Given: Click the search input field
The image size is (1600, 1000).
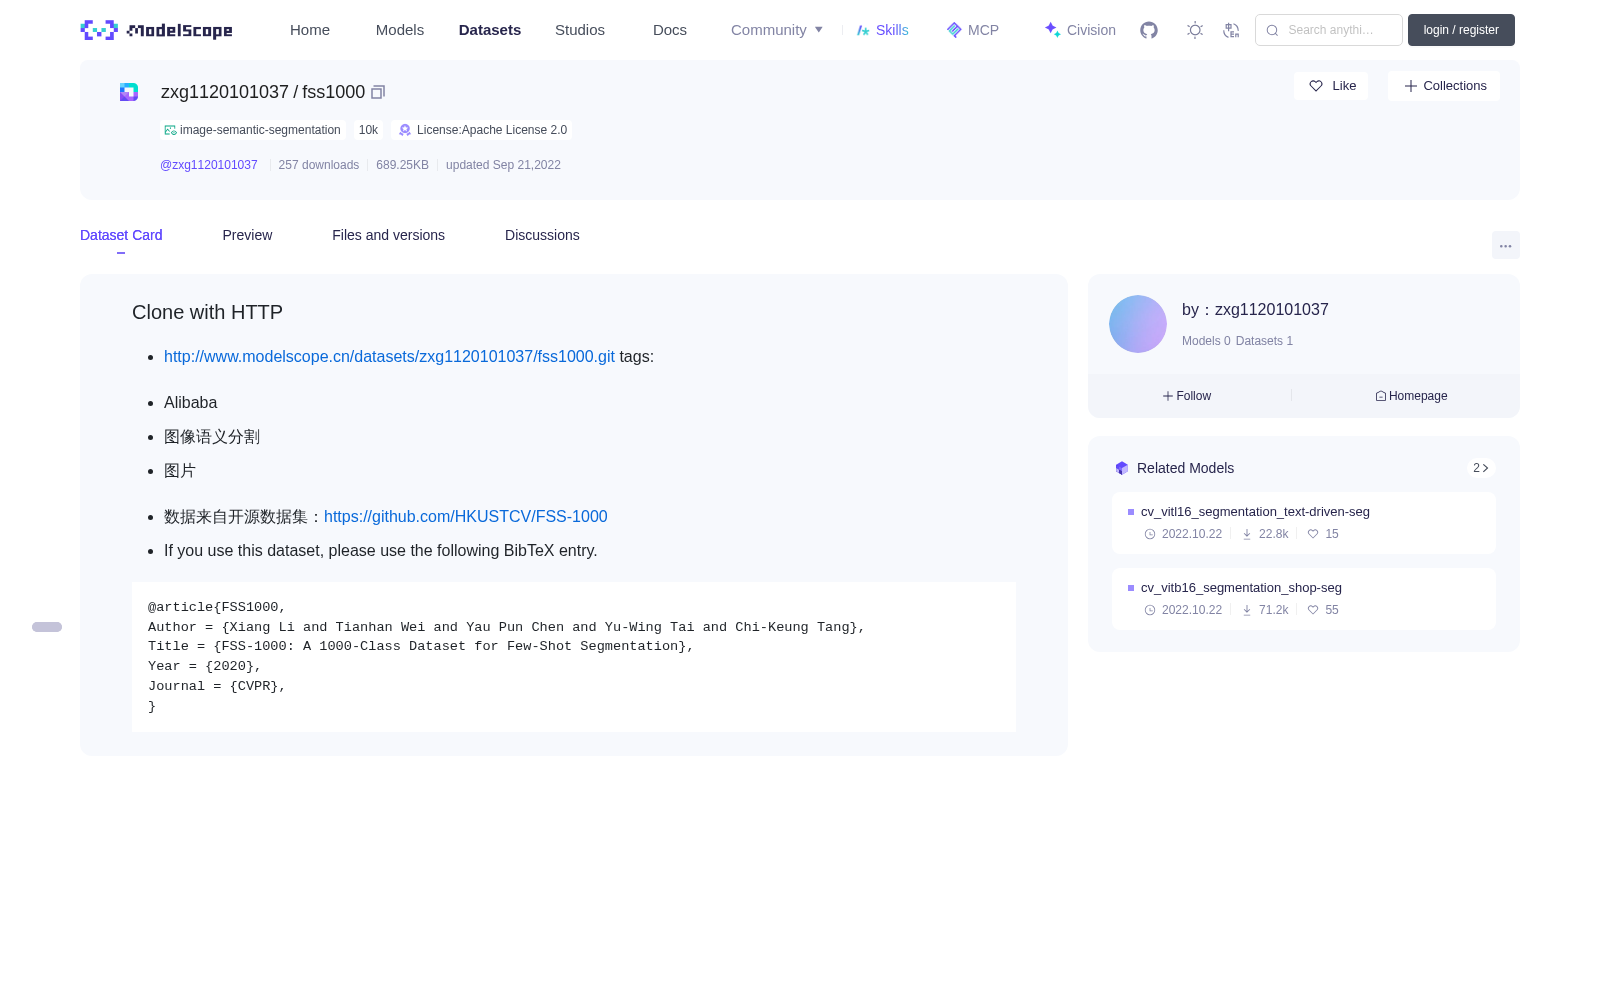Looking at the screenshot, I should click(1329, 30).
